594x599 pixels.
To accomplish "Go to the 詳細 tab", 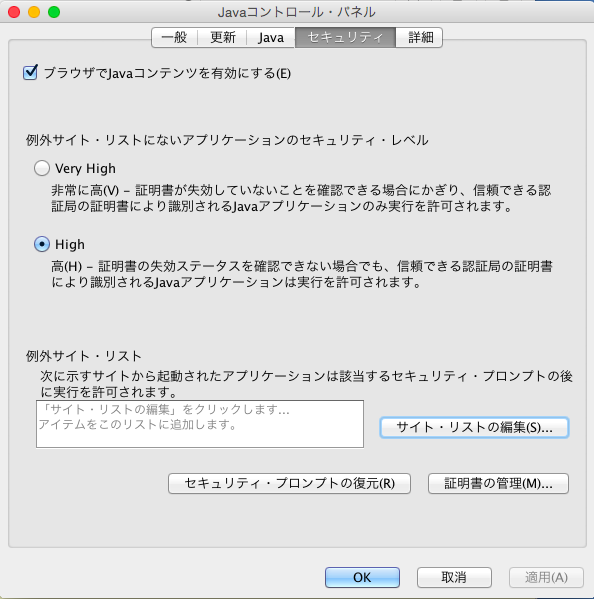I will click(419, 37).
